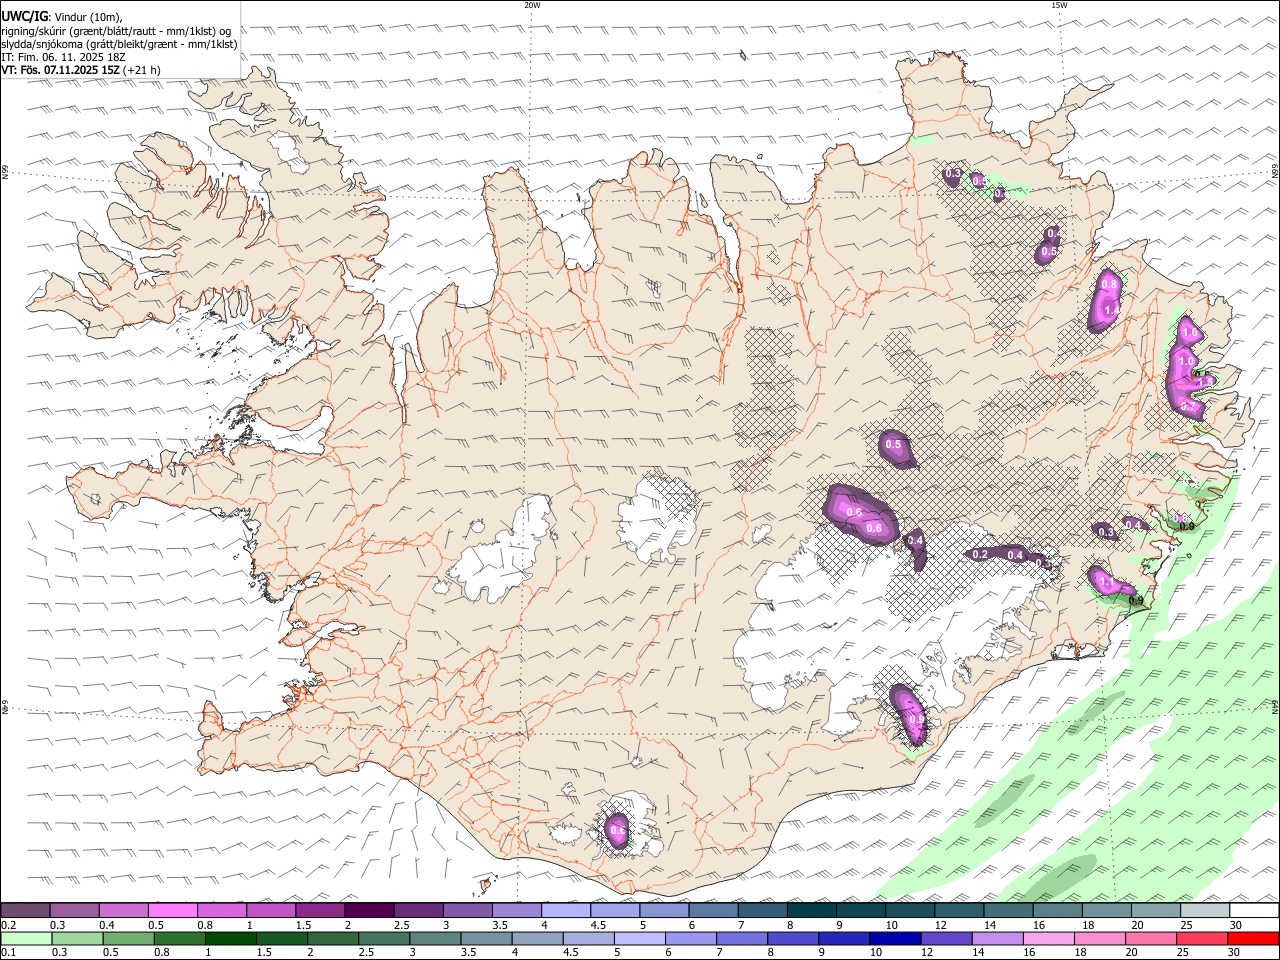Select the white 30 swatch in upper legend

[x=1254, y=910]
